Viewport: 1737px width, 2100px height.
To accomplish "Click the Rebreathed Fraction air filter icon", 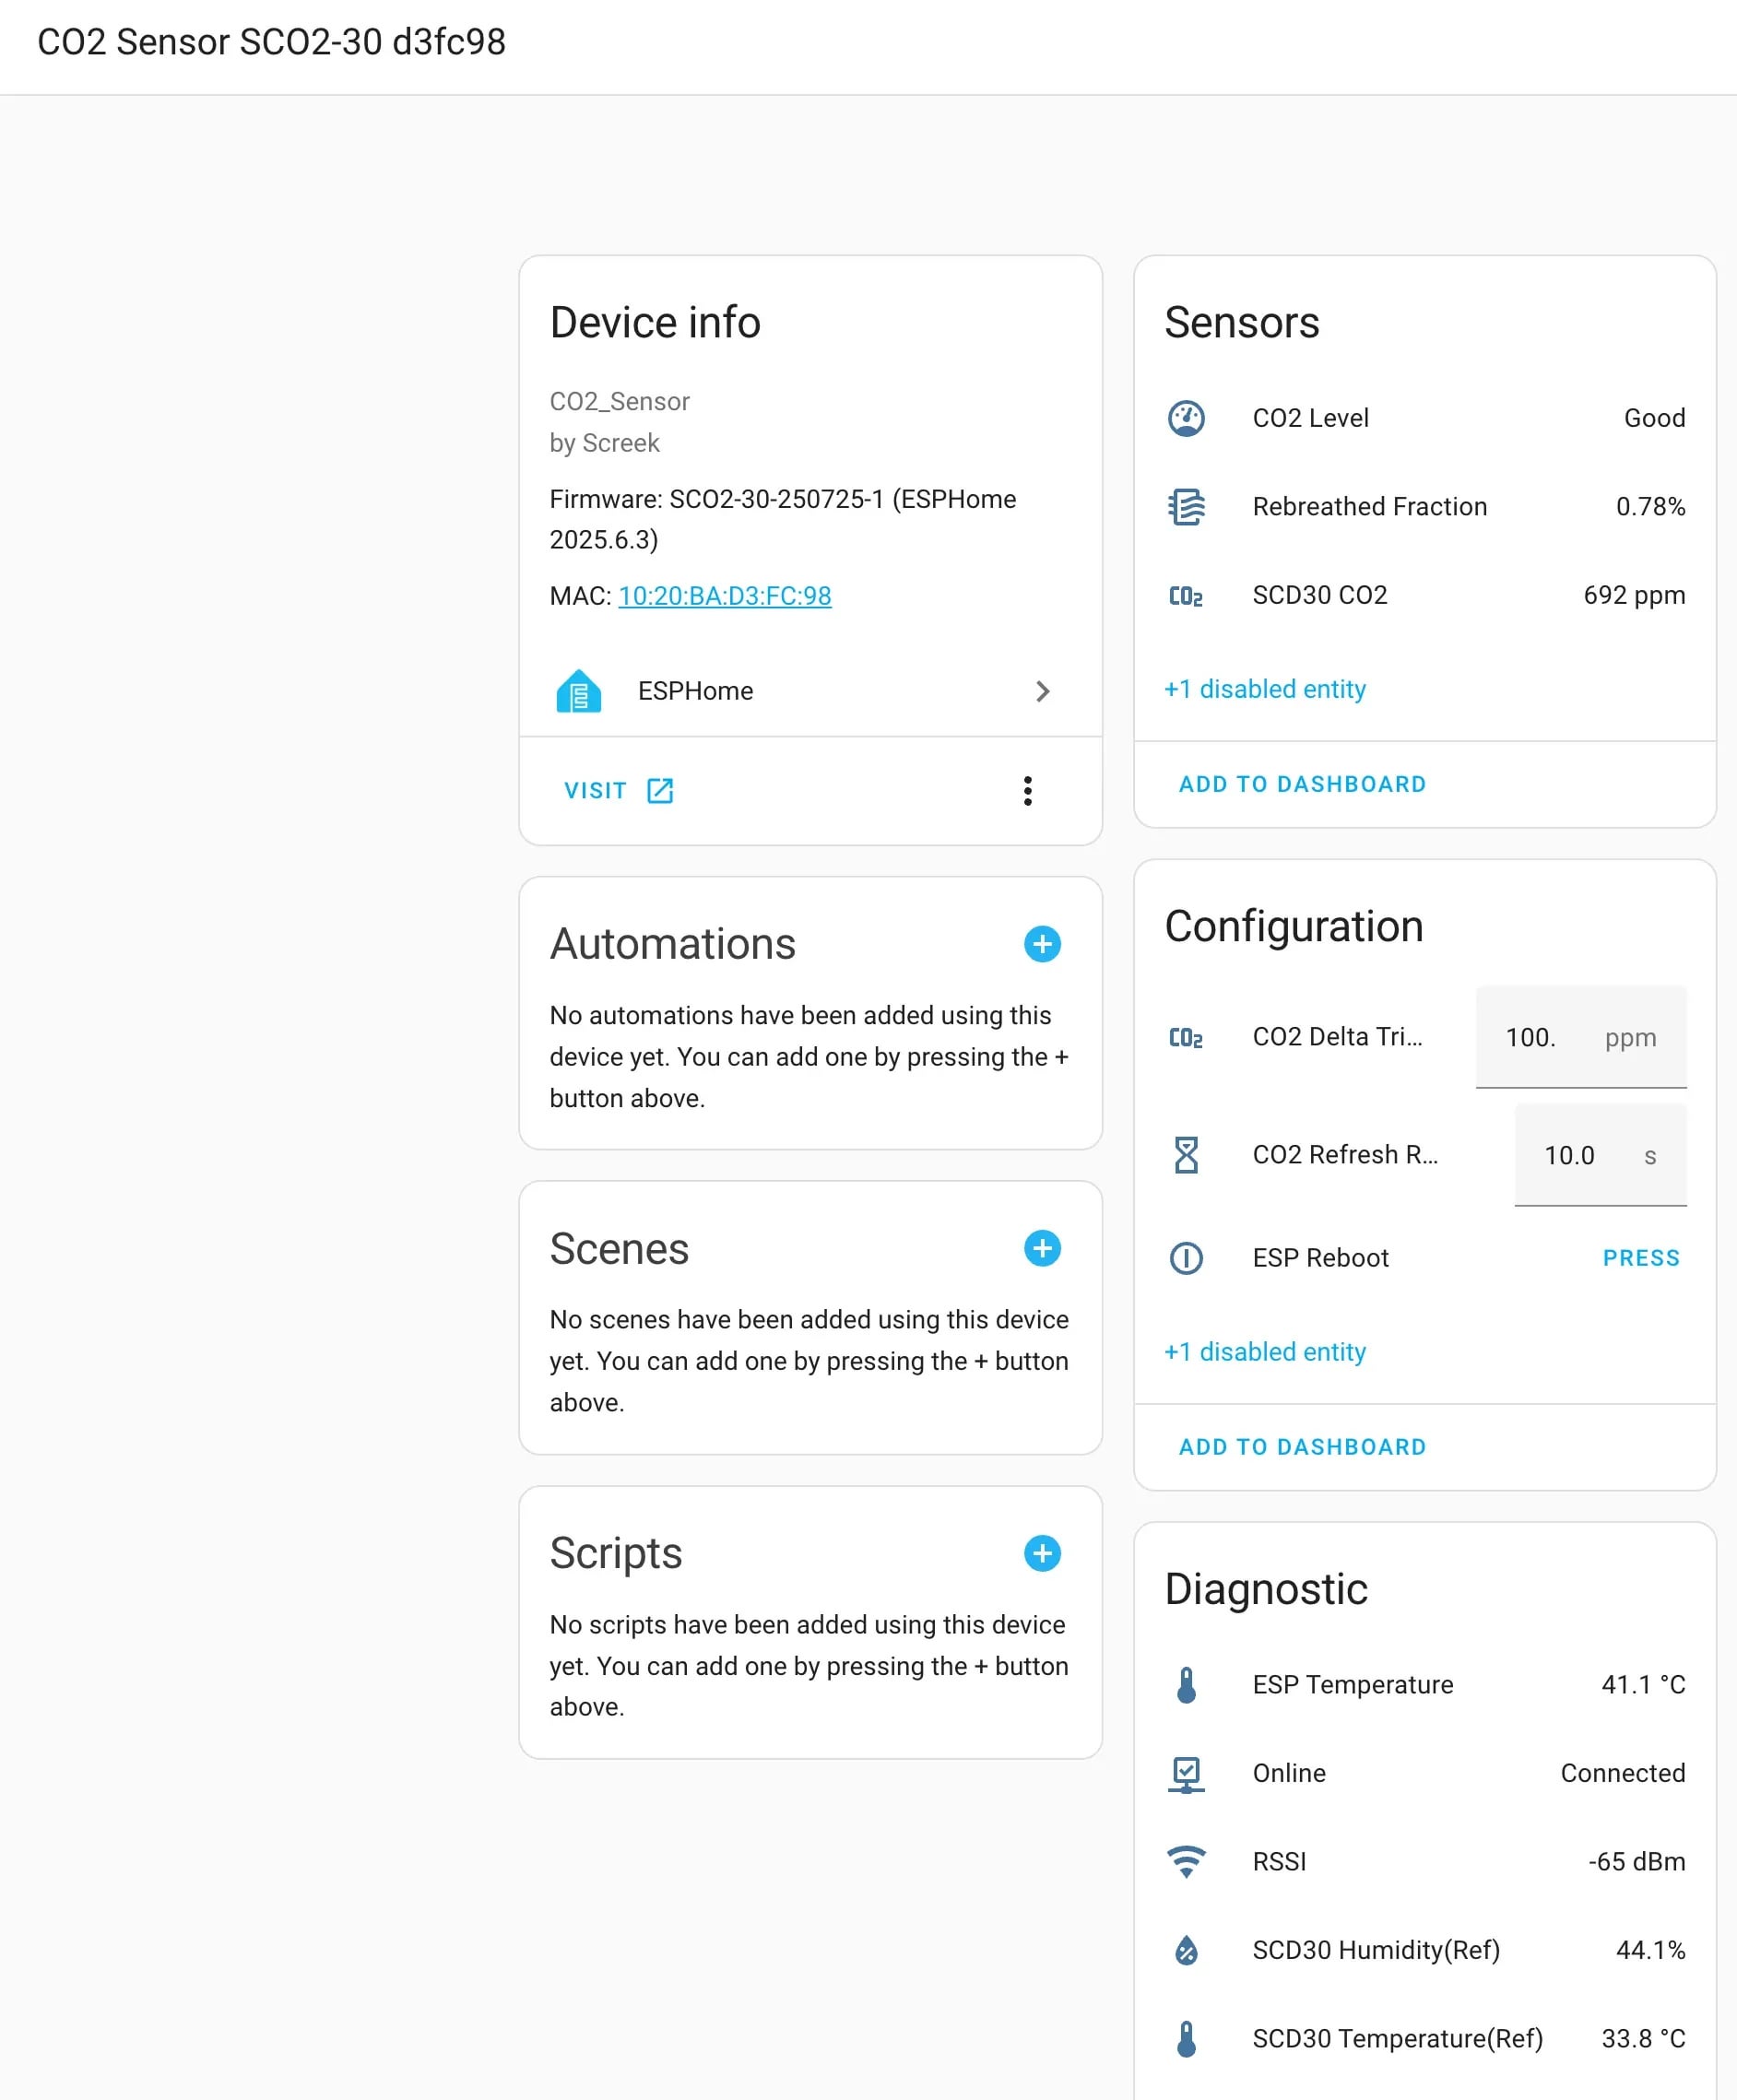I will coord(1186,507).
